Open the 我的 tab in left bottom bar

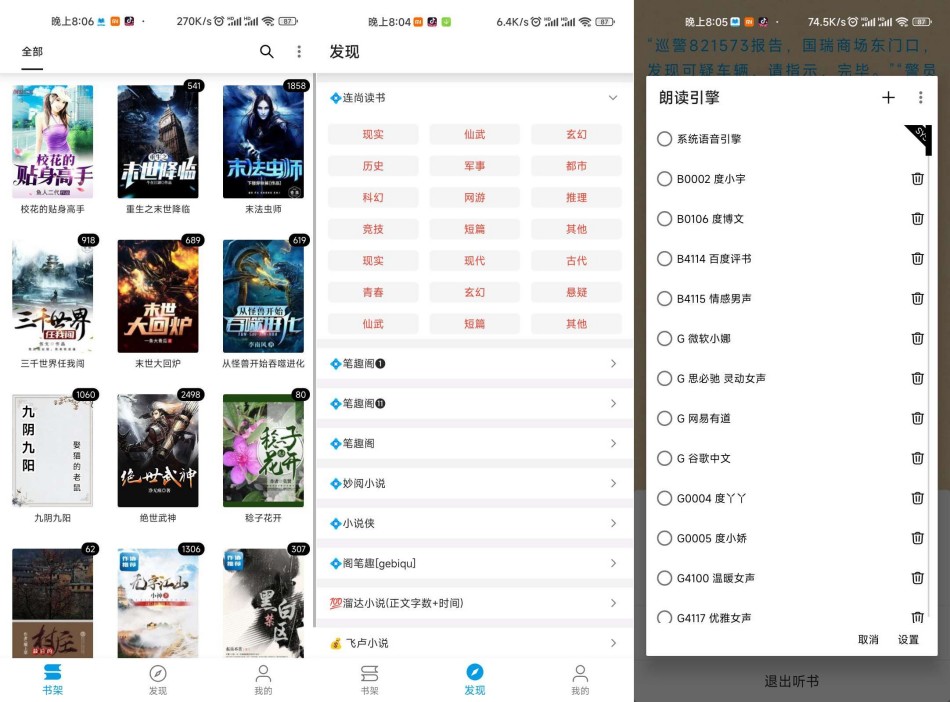click(x=263, y=678)
